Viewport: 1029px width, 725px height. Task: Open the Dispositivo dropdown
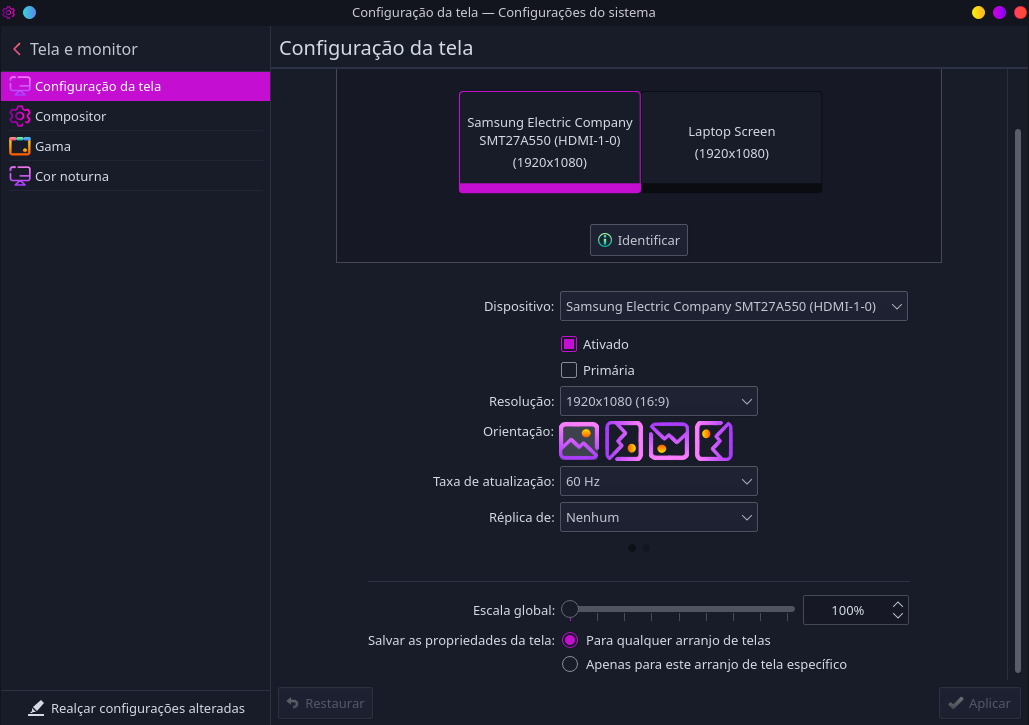click(733, 306)
